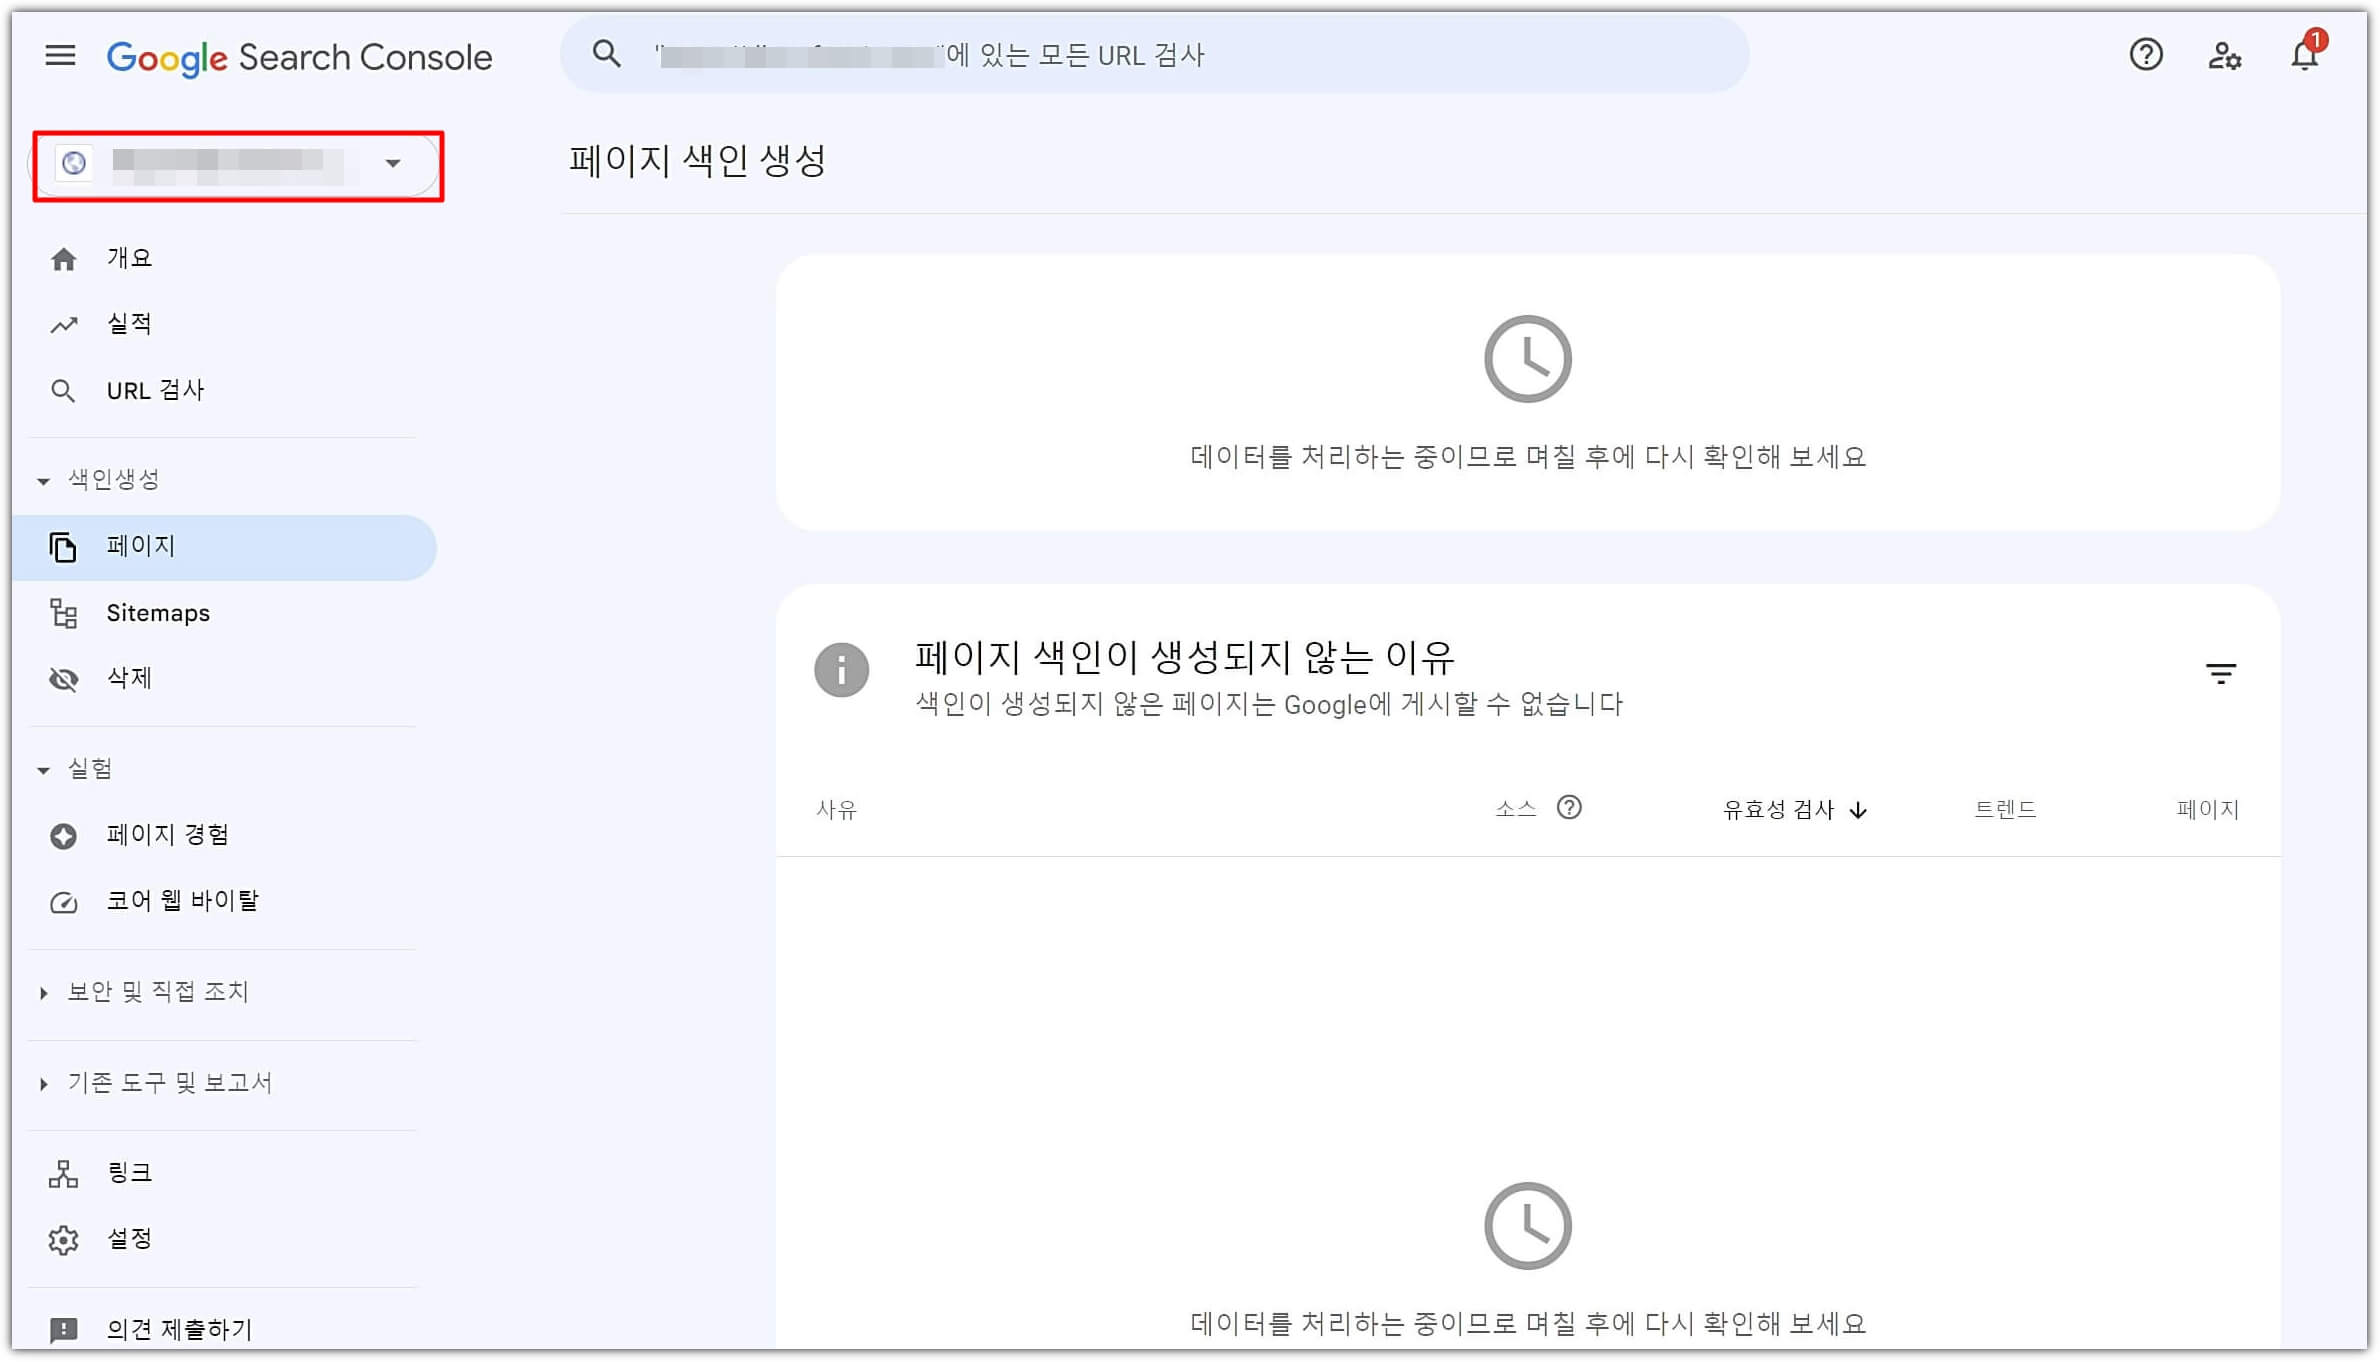Image resolution: width=2380 pixels, height=1362 pixels.
Task: Click the help question mark icon
Action: pos(2145,55)
